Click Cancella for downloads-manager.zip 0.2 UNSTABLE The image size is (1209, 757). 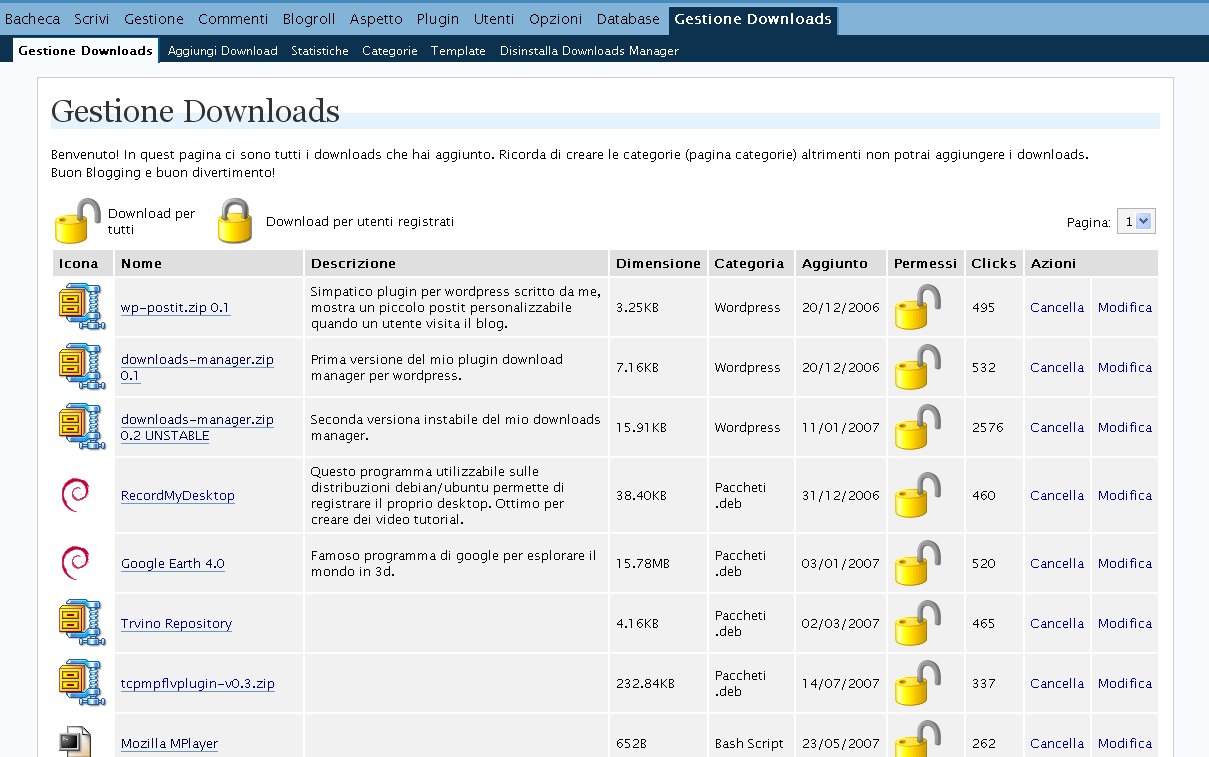tap(1057, 428)
